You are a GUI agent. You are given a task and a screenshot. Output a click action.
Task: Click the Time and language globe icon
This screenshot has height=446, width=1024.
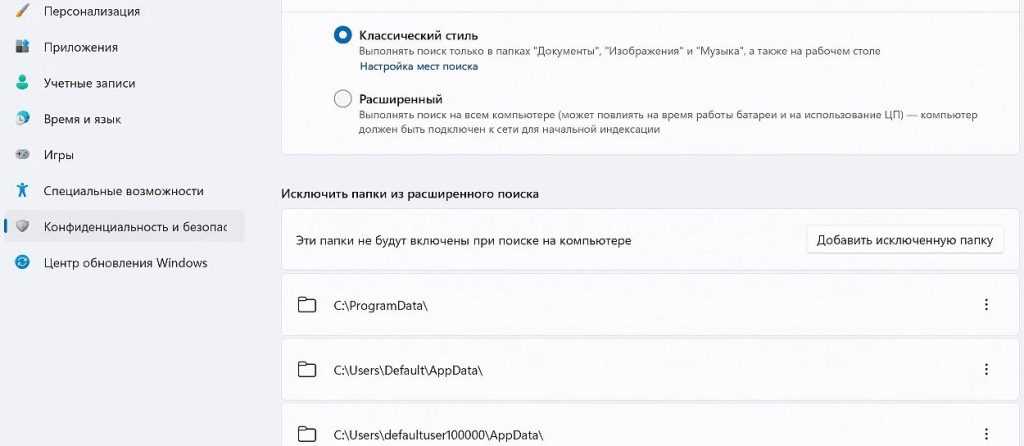pyautogui.click(x=22, y=119)
